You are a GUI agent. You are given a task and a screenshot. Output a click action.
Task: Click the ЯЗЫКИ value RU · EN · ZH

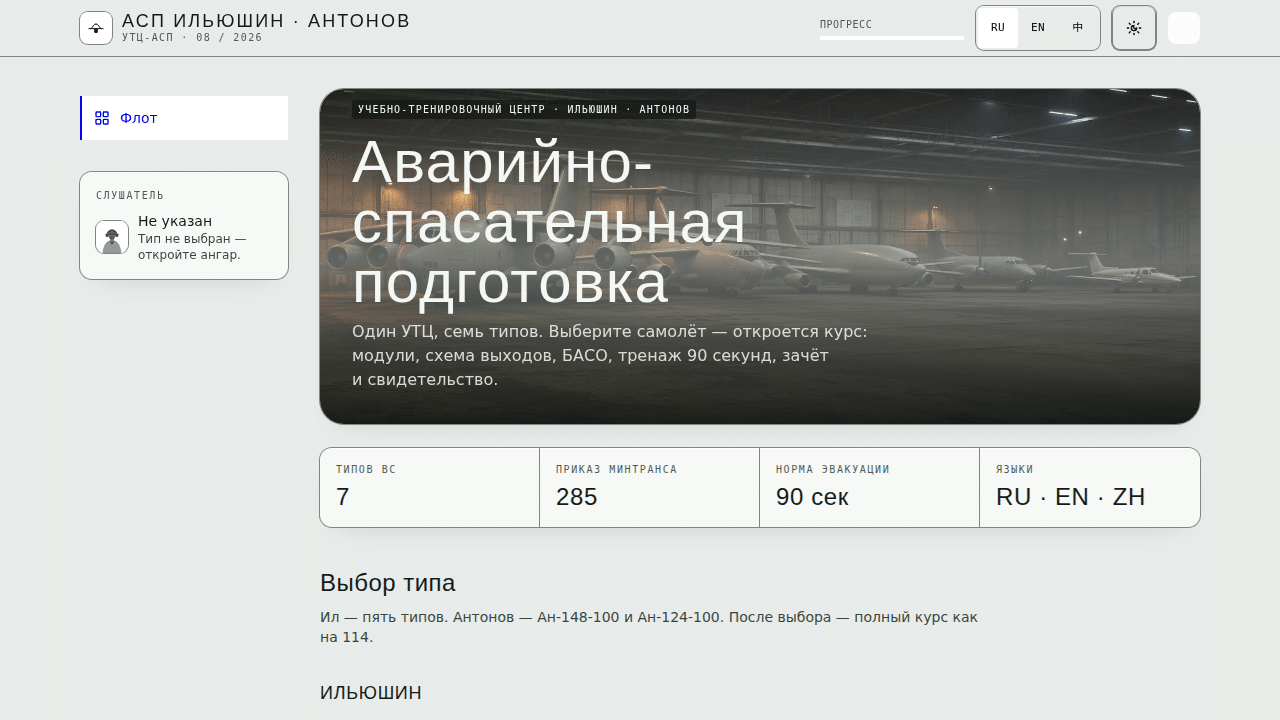(1071, 497)
